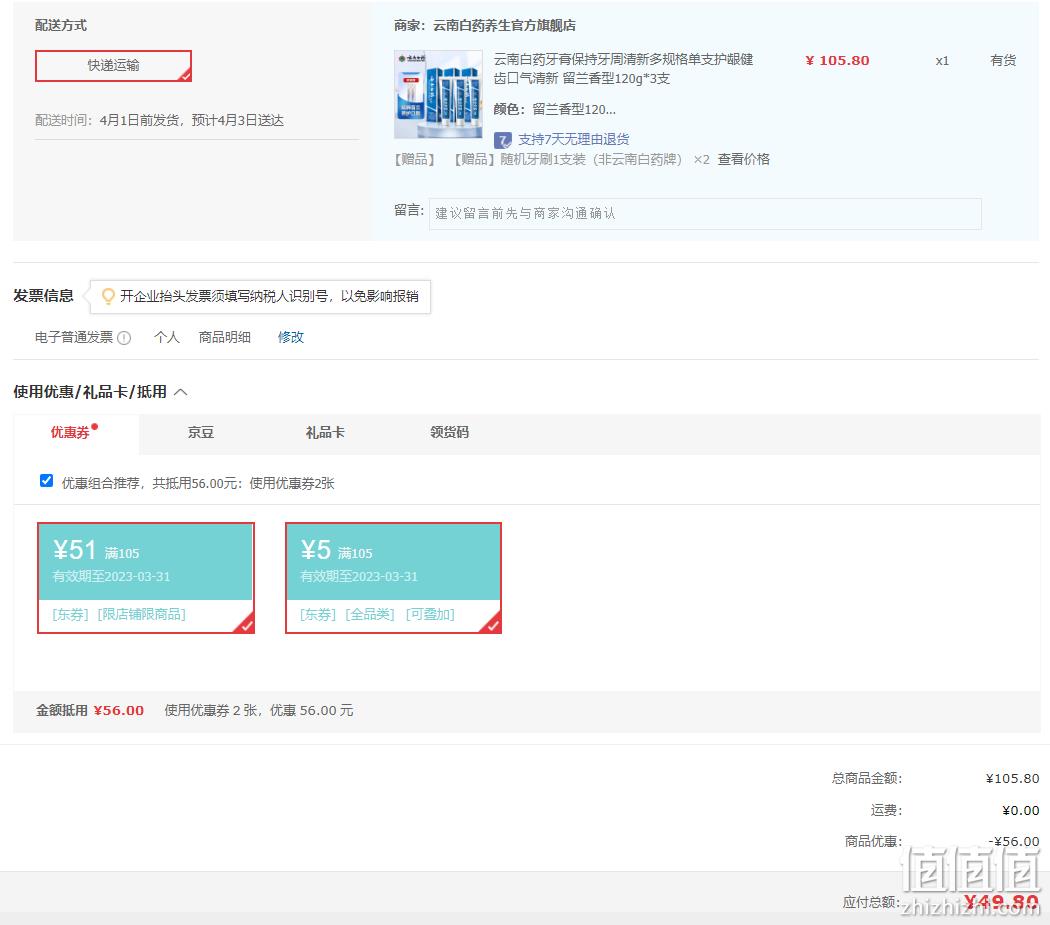The height and width of the screenshot is (925, 1050).
Task: Open the toothpaste product thumbnail
Action: (x=439, y=94)
